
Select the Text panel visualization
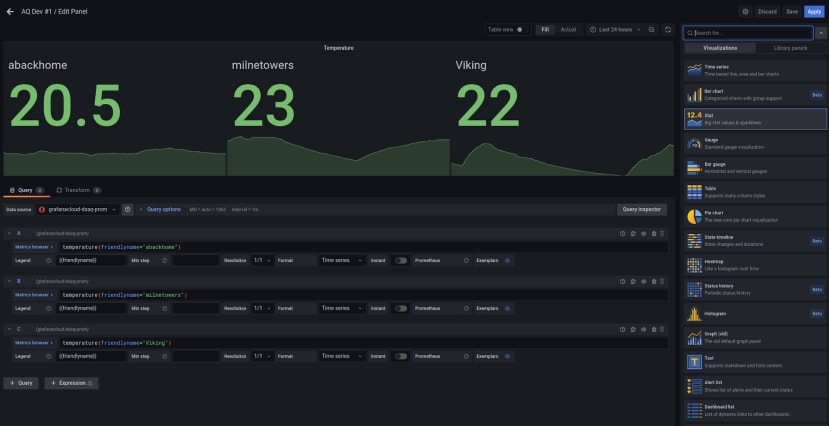point(755,362)
